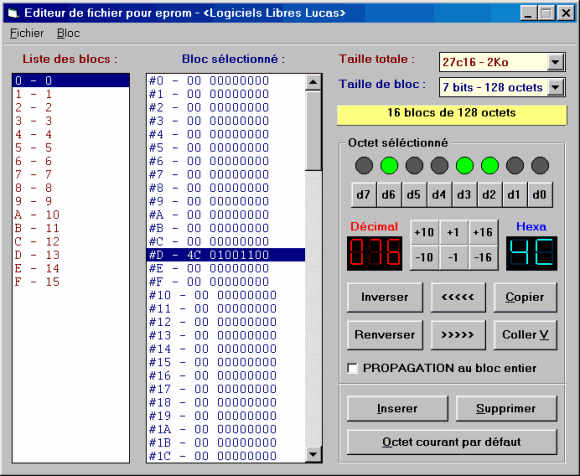Toggle bit d7 button
Image resolution: width=580 pixels, height=476 pixels.
point(363,195)
